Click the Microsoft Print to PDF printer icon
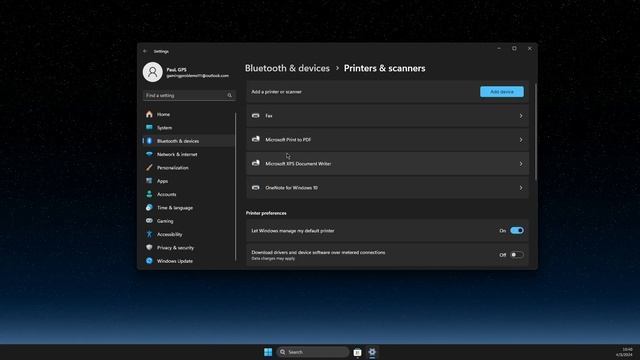 [x=256, y=139]
